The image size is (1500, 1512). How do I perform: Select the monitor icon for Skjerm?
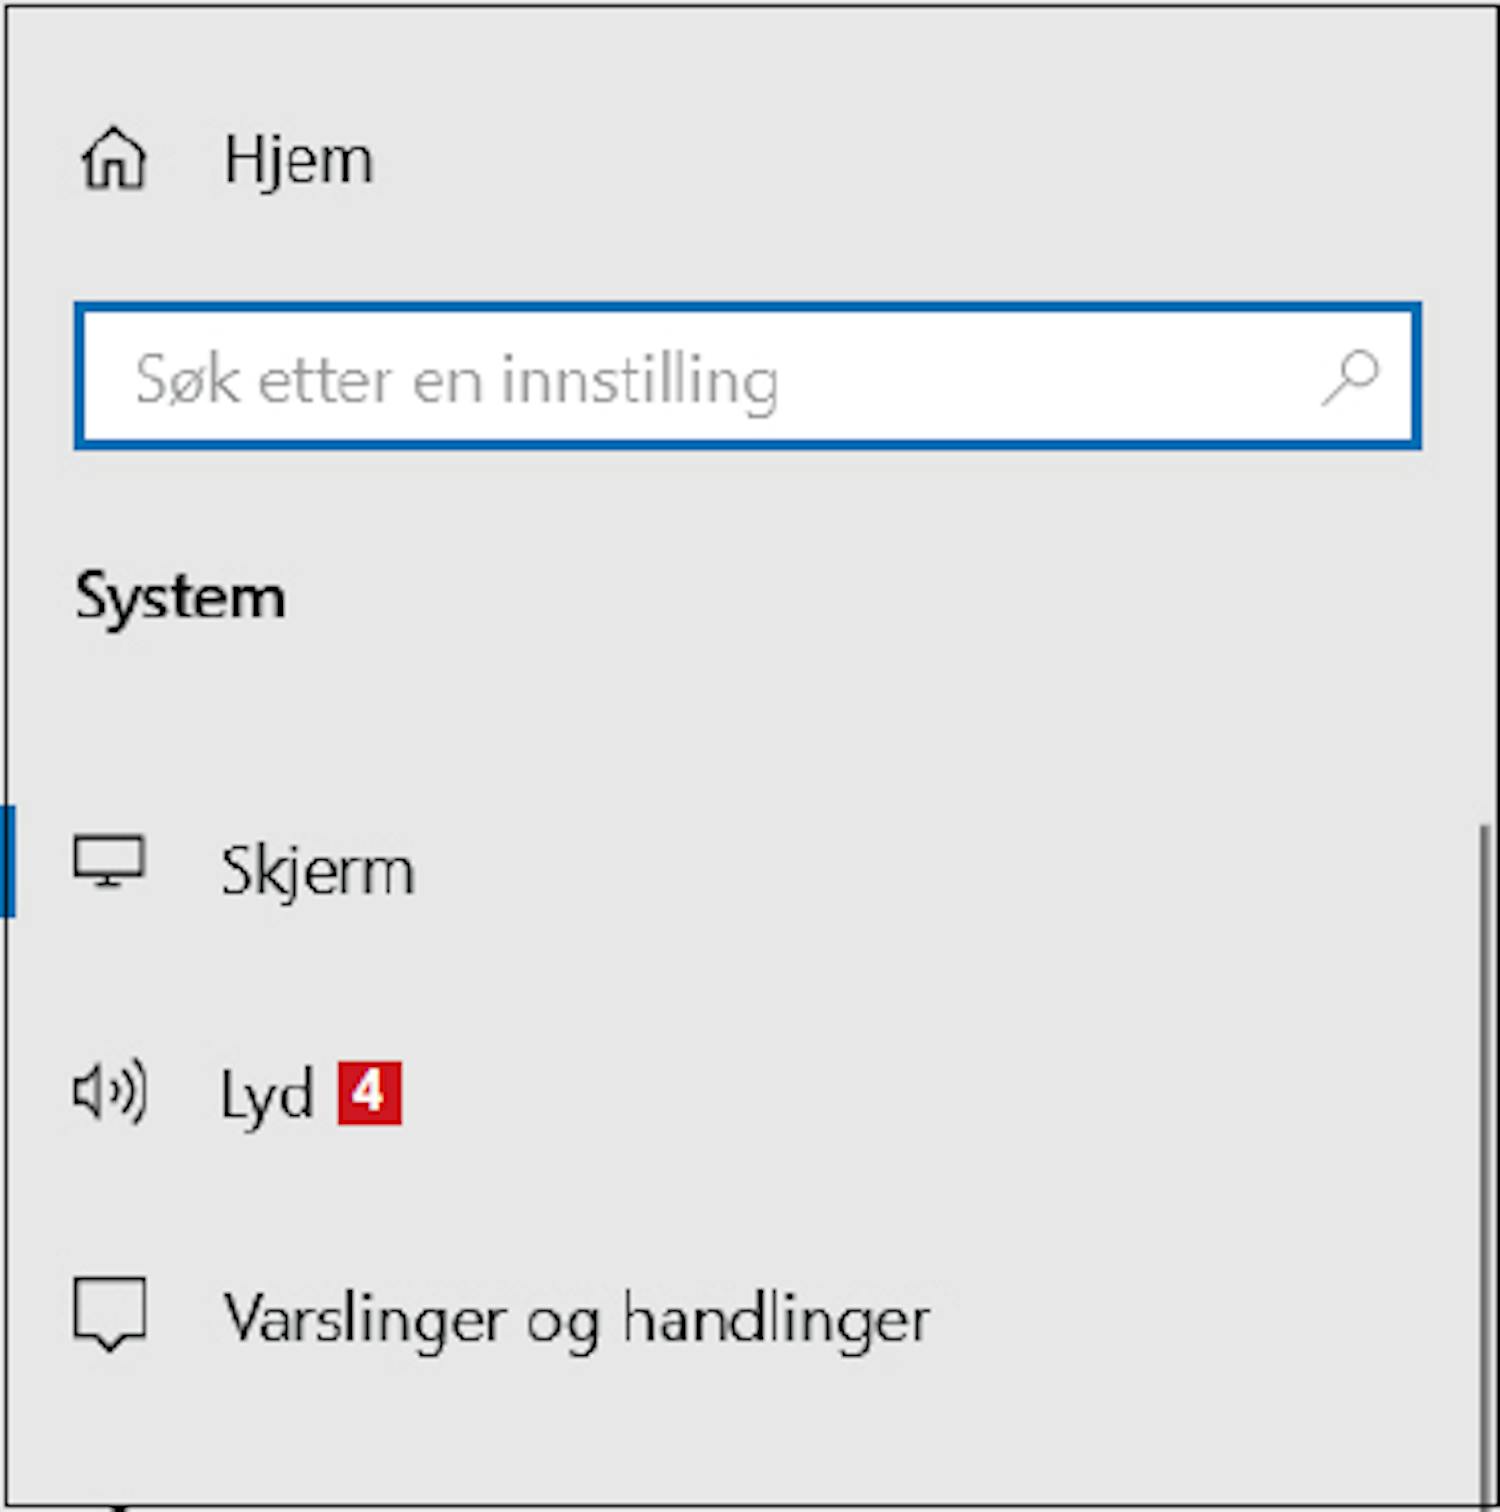(x=109, y=861)
